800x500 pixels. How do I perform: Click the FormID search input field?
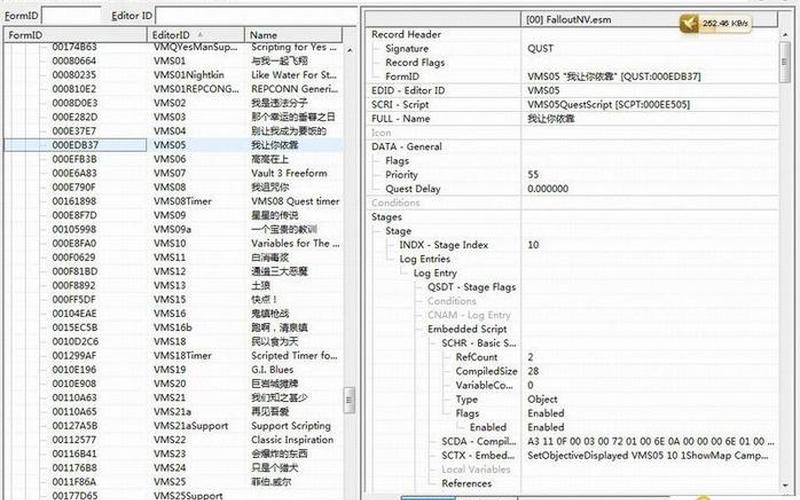coord(70,15)
